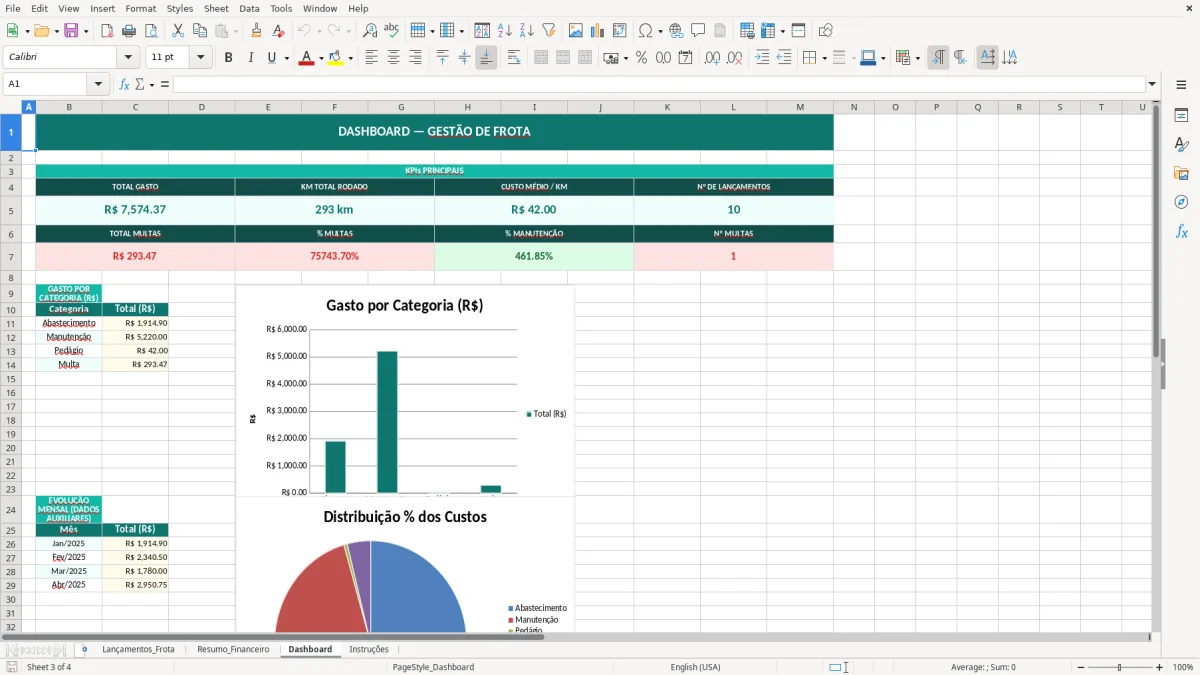Open the File menu
The height and width of the screenshot is (675, 1200).
pyautogui.click(x=13, y=8)
